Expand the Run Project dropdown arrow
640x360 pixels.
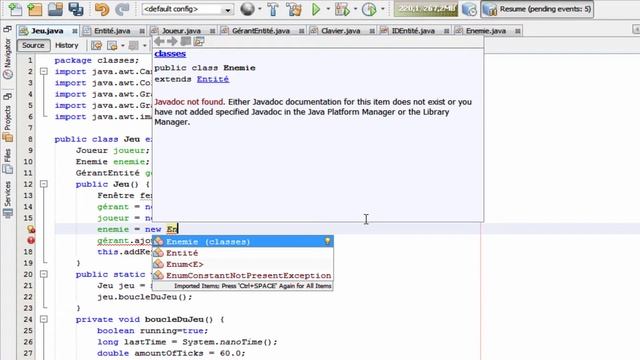328,9
